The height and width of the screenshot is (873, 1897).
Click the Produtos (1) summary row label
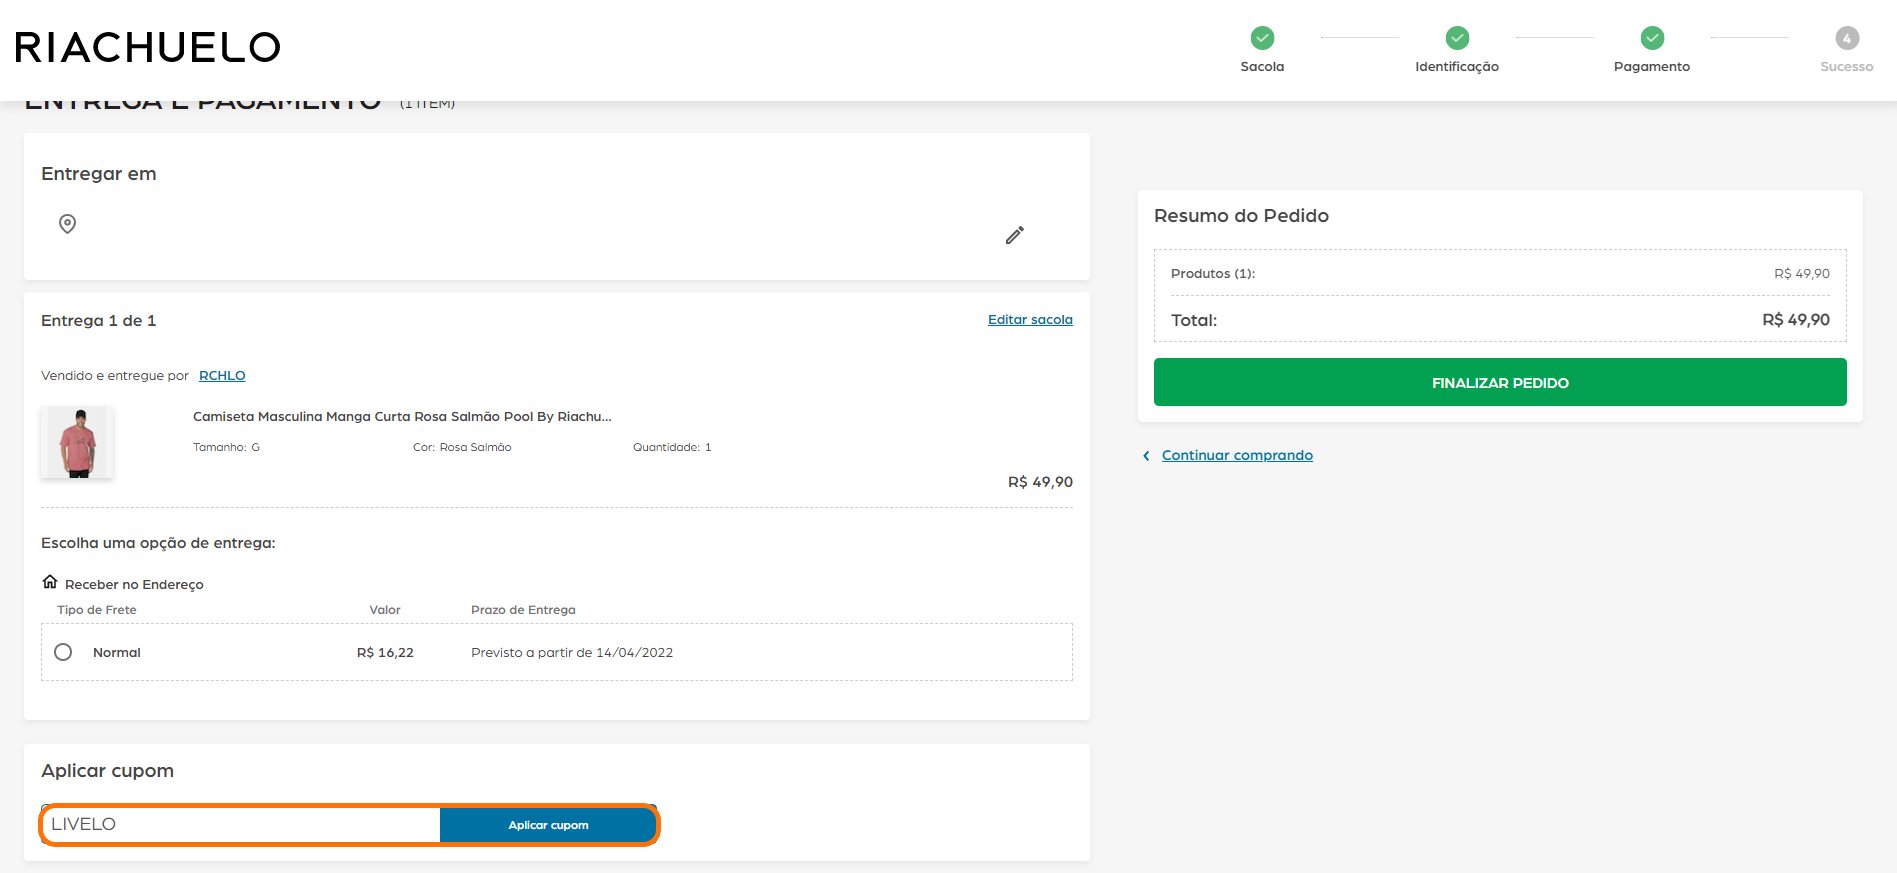pyautogui.click(x=1213, y=274)
